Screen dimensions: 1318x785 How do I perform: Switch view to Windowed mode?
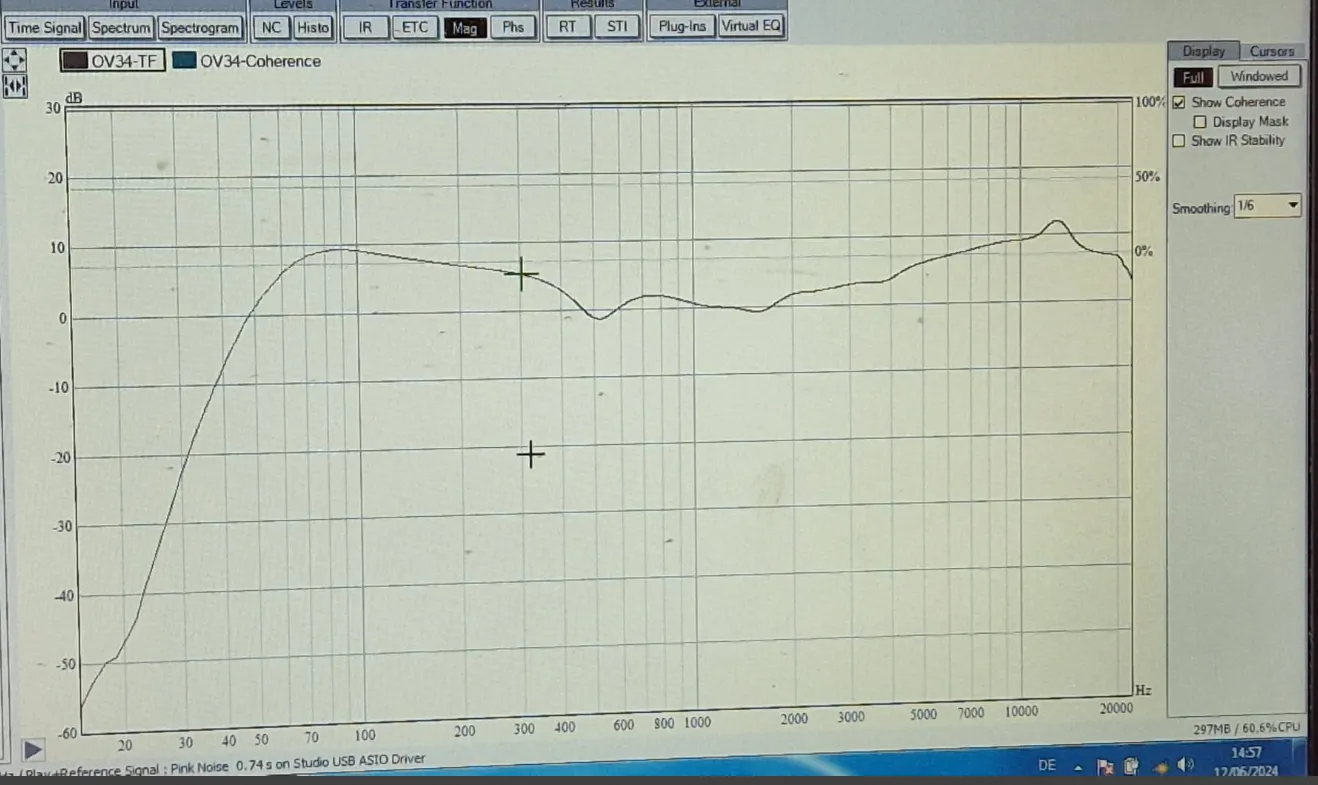[x=1259, y=76]
